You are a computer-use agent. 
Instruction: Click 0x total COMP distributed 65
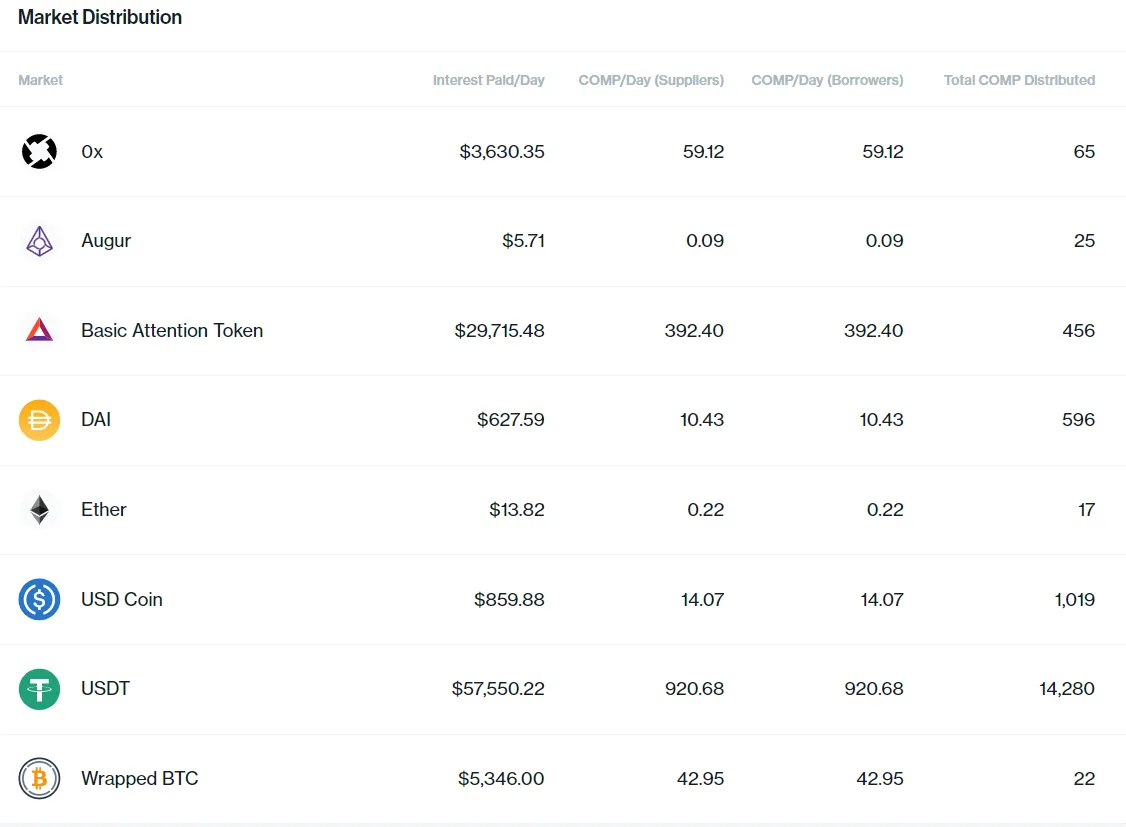(1084, 151)
